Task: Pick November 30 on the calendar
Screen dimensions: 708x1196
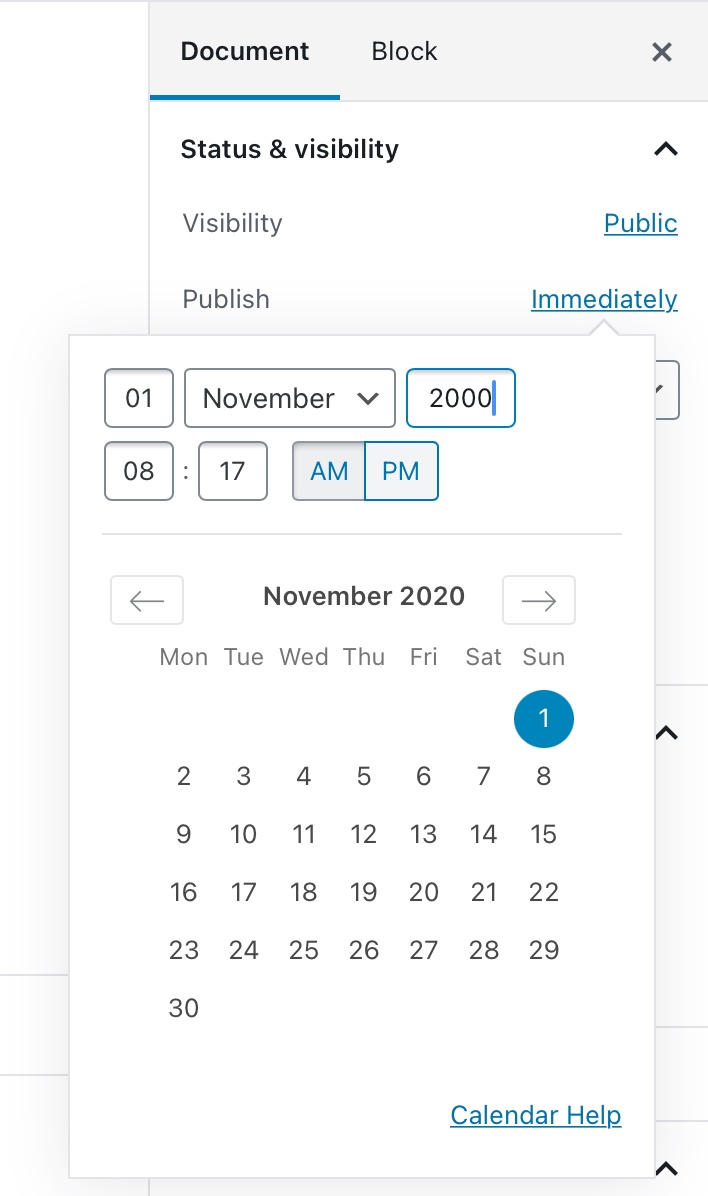Action: coord(183,1008)
